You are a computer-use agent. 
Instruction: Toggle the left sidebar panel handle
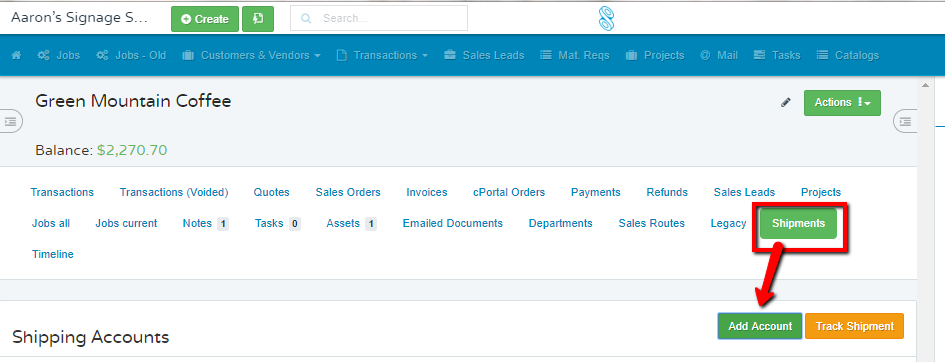[11, 121]
